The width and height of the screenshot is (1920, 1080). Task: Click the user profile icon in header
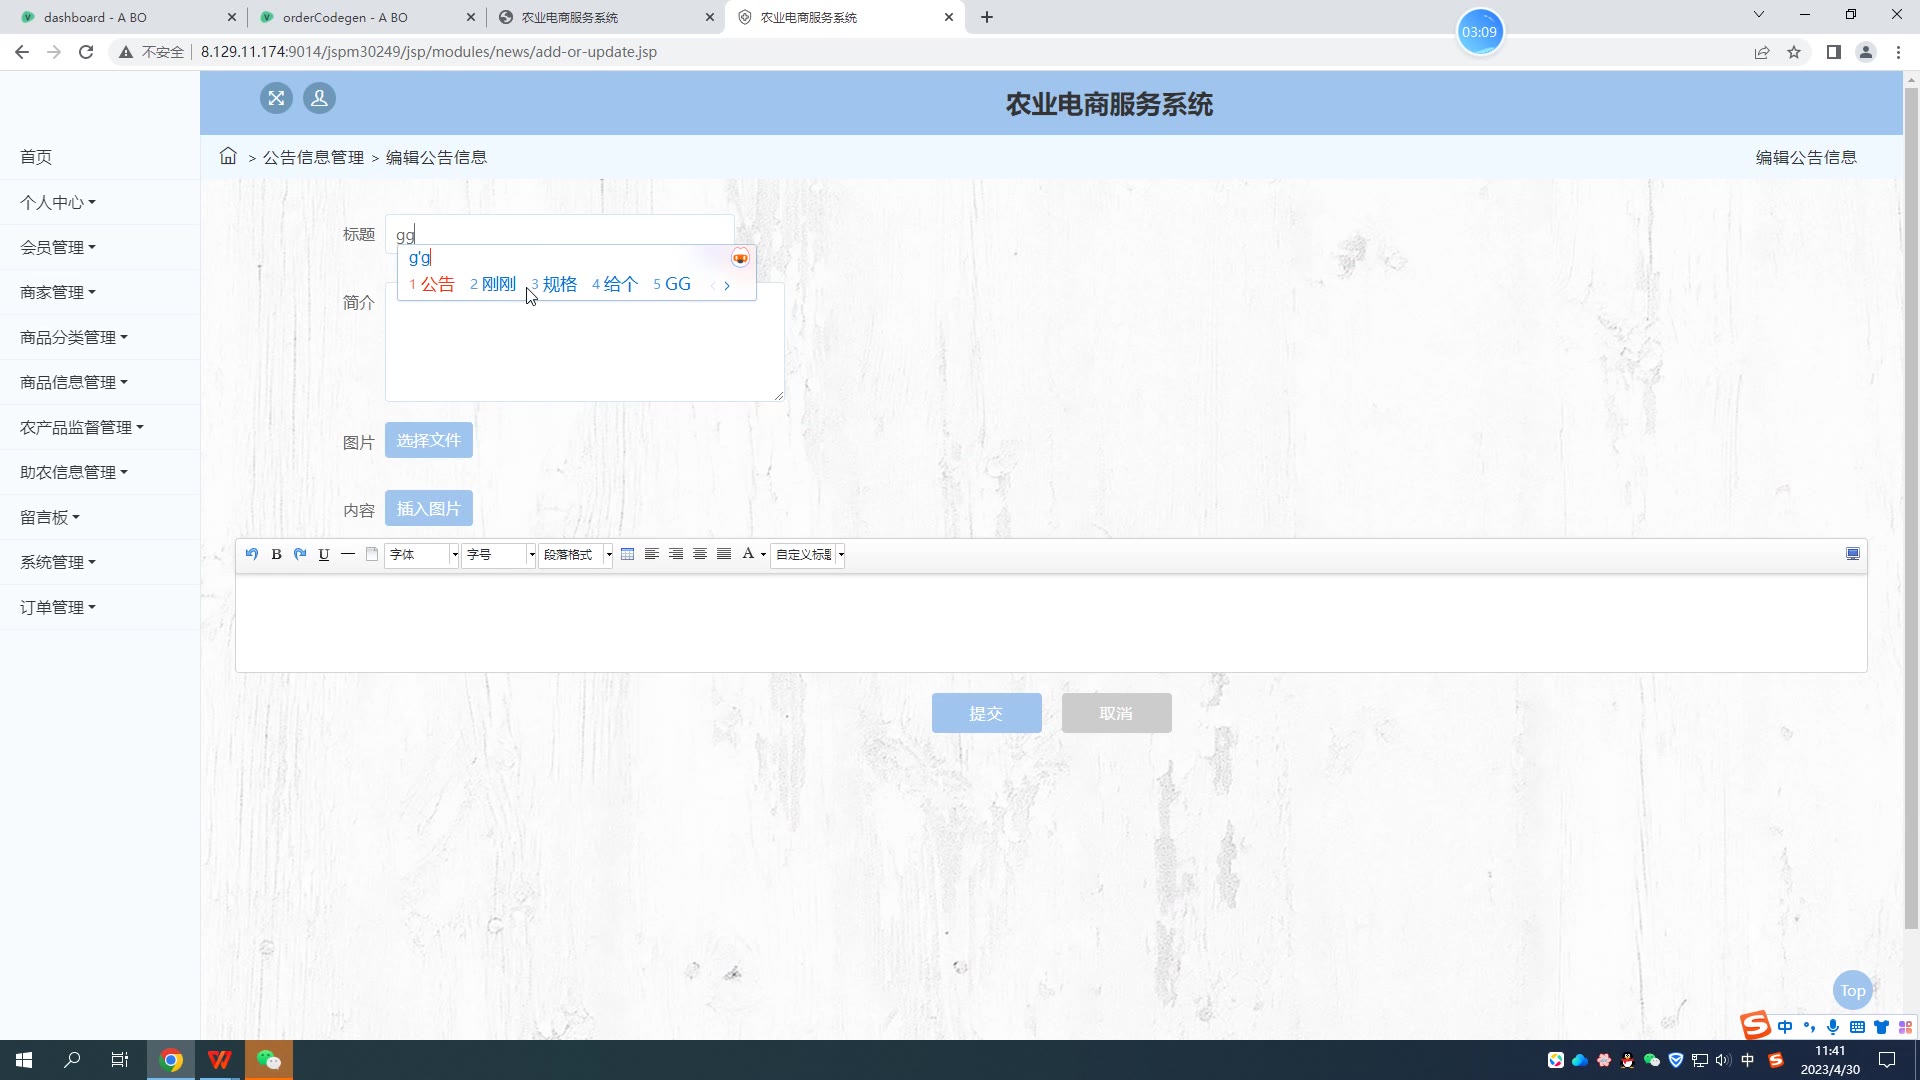[319, 98]
